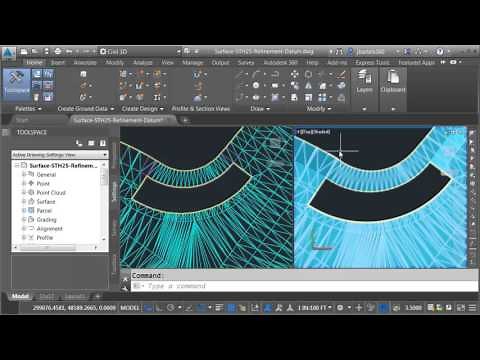
Task: Select the Circle tool in Draw panel
Action: [x=256, y=86]
